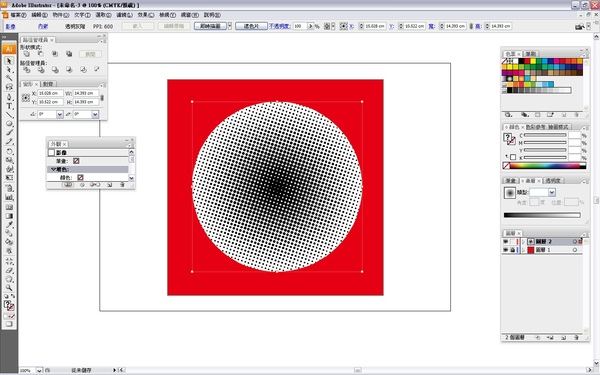Select the black arrow Selection tool
Screen dimensions: 600x375
coord(9,61)
